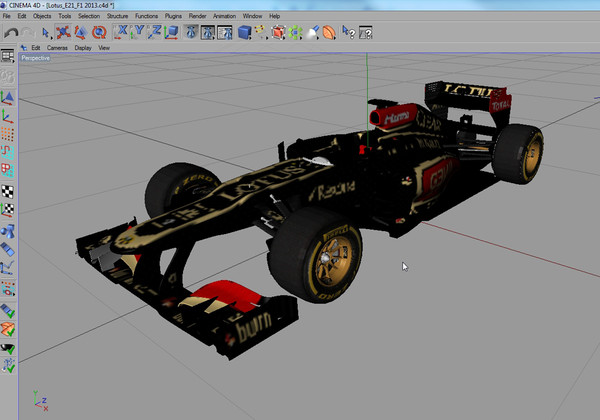The height and width of the screenshot is (420, 600).
Task: Open the layout switcher icon in sidebar
Action: coord(8,56)
